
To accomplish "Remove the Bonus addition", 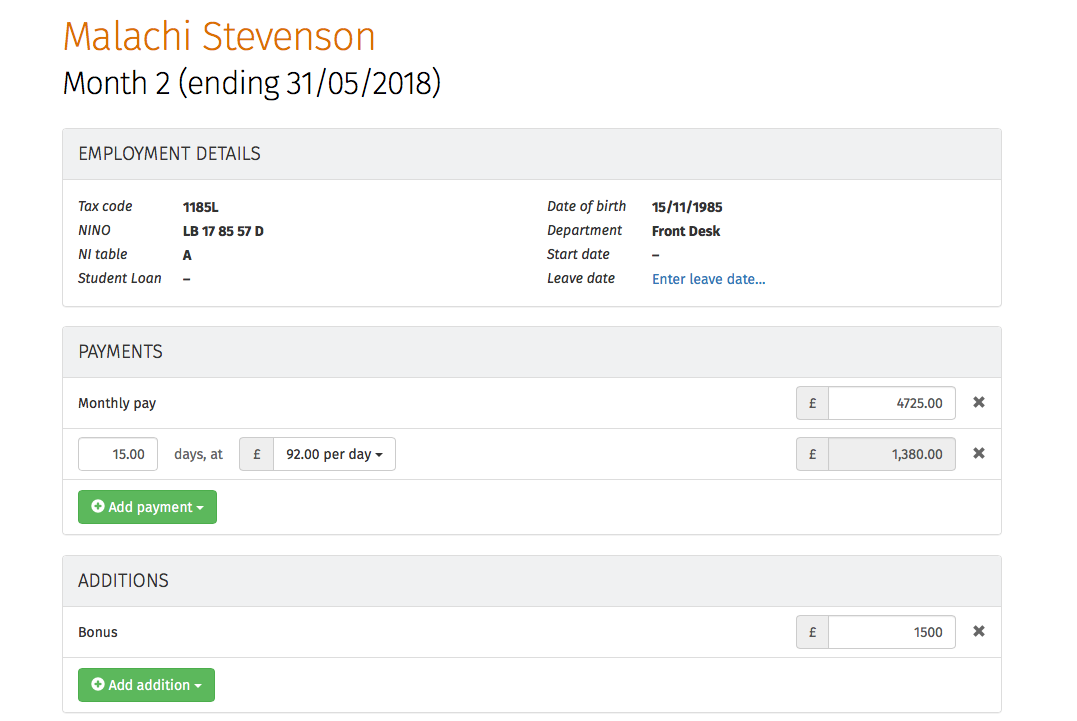I will click(x=979, y=631).
